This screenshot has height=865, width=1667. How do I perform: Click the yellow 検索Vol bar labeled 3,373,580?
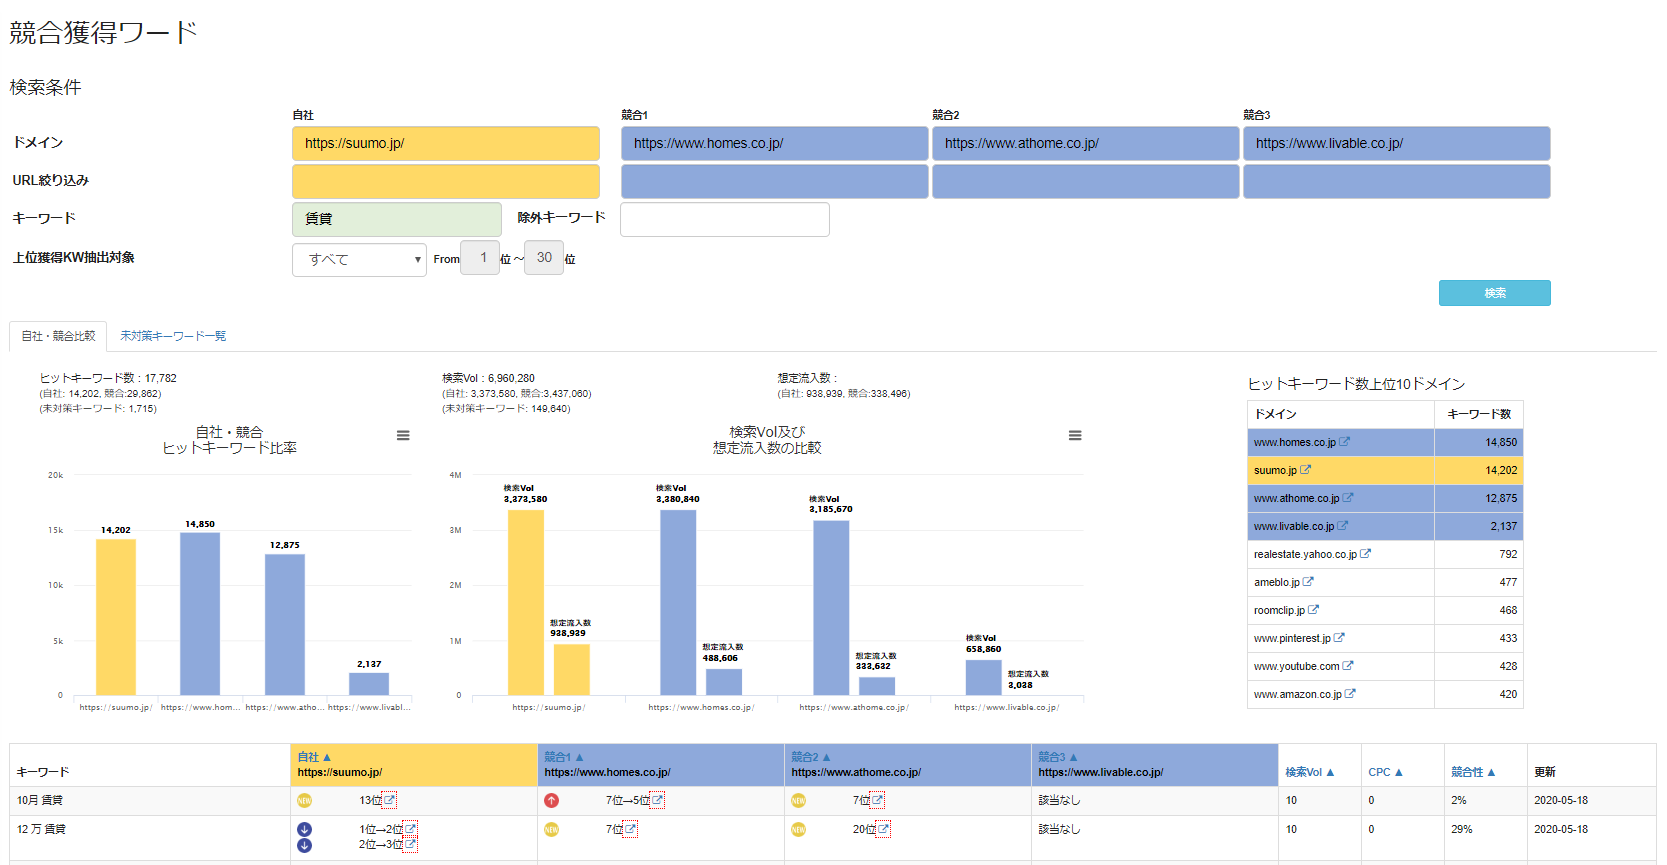(x=526, y=602)
